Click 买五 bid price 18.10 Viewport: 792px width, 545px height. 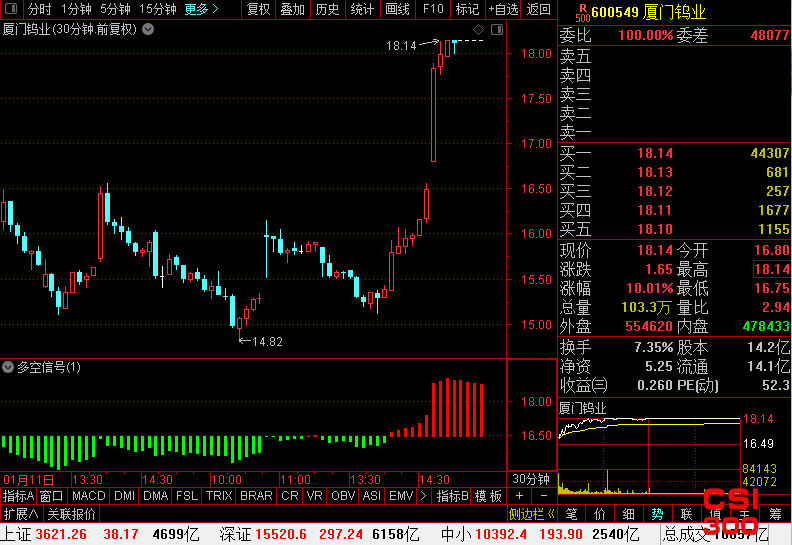click(655, 229)
